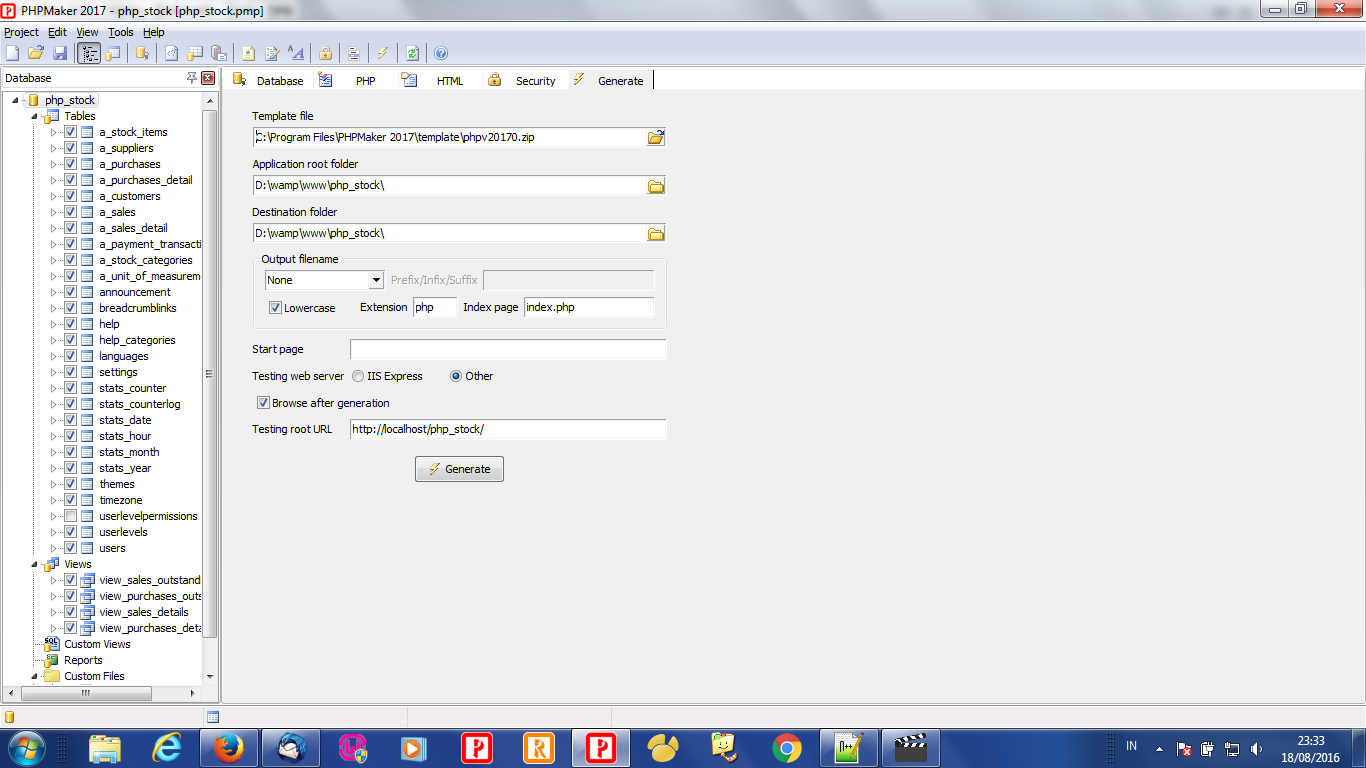Uncheck the users table checkbox
The image size is (1366, 768).
[x=71, y=548]
